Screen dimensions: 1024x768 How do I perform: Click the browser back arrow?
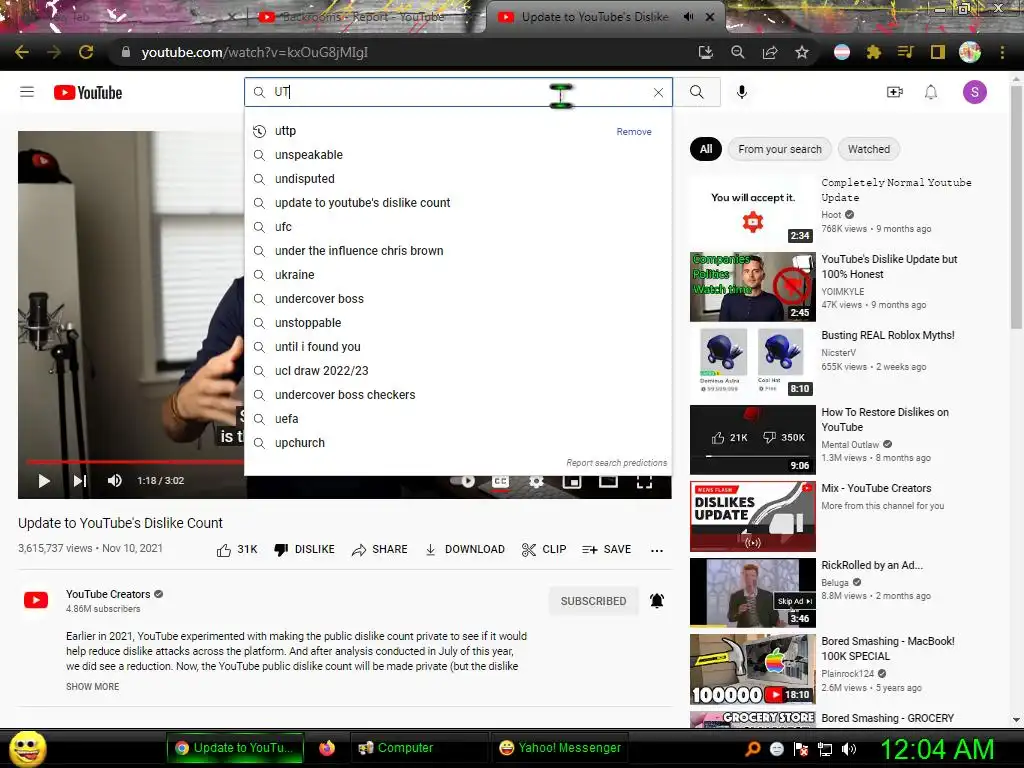tap(22, 52)
